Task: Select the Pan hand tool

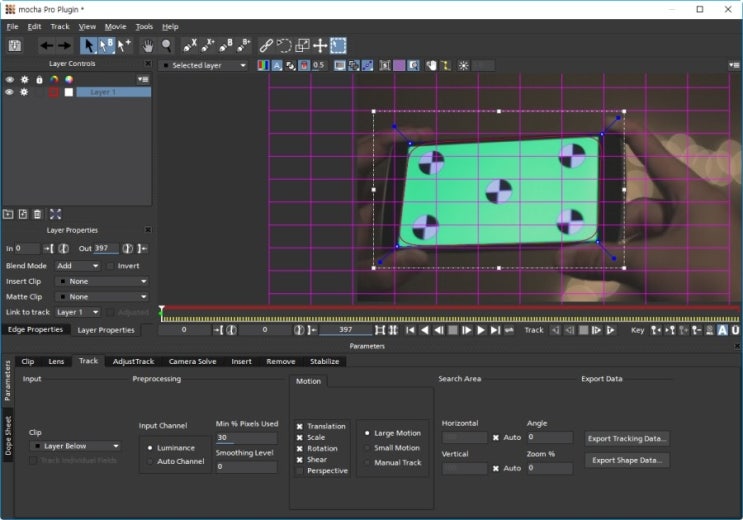Action: pos(148,46)
